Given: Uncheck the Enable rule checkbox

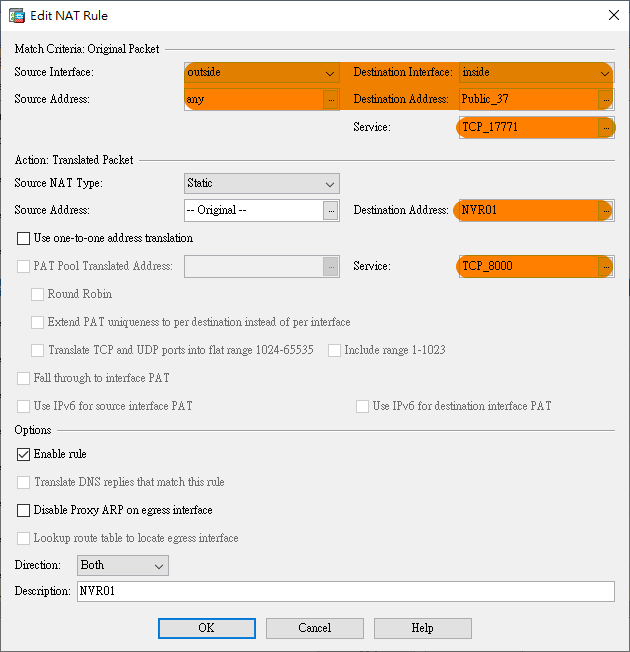Looking at the screenshot, I should [24, 454].
